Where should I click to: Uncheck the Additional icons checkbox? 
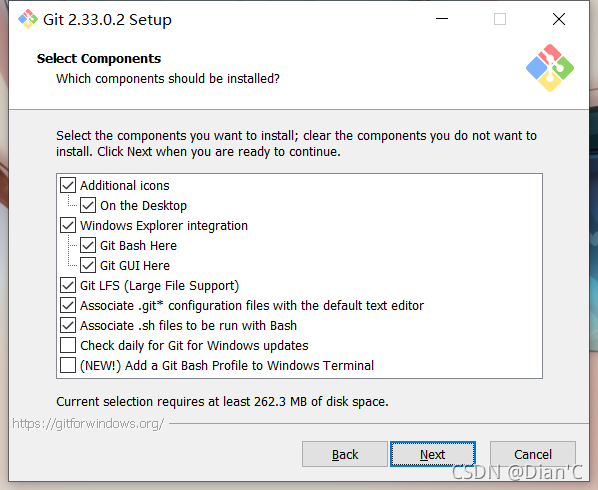coord(68,185)
